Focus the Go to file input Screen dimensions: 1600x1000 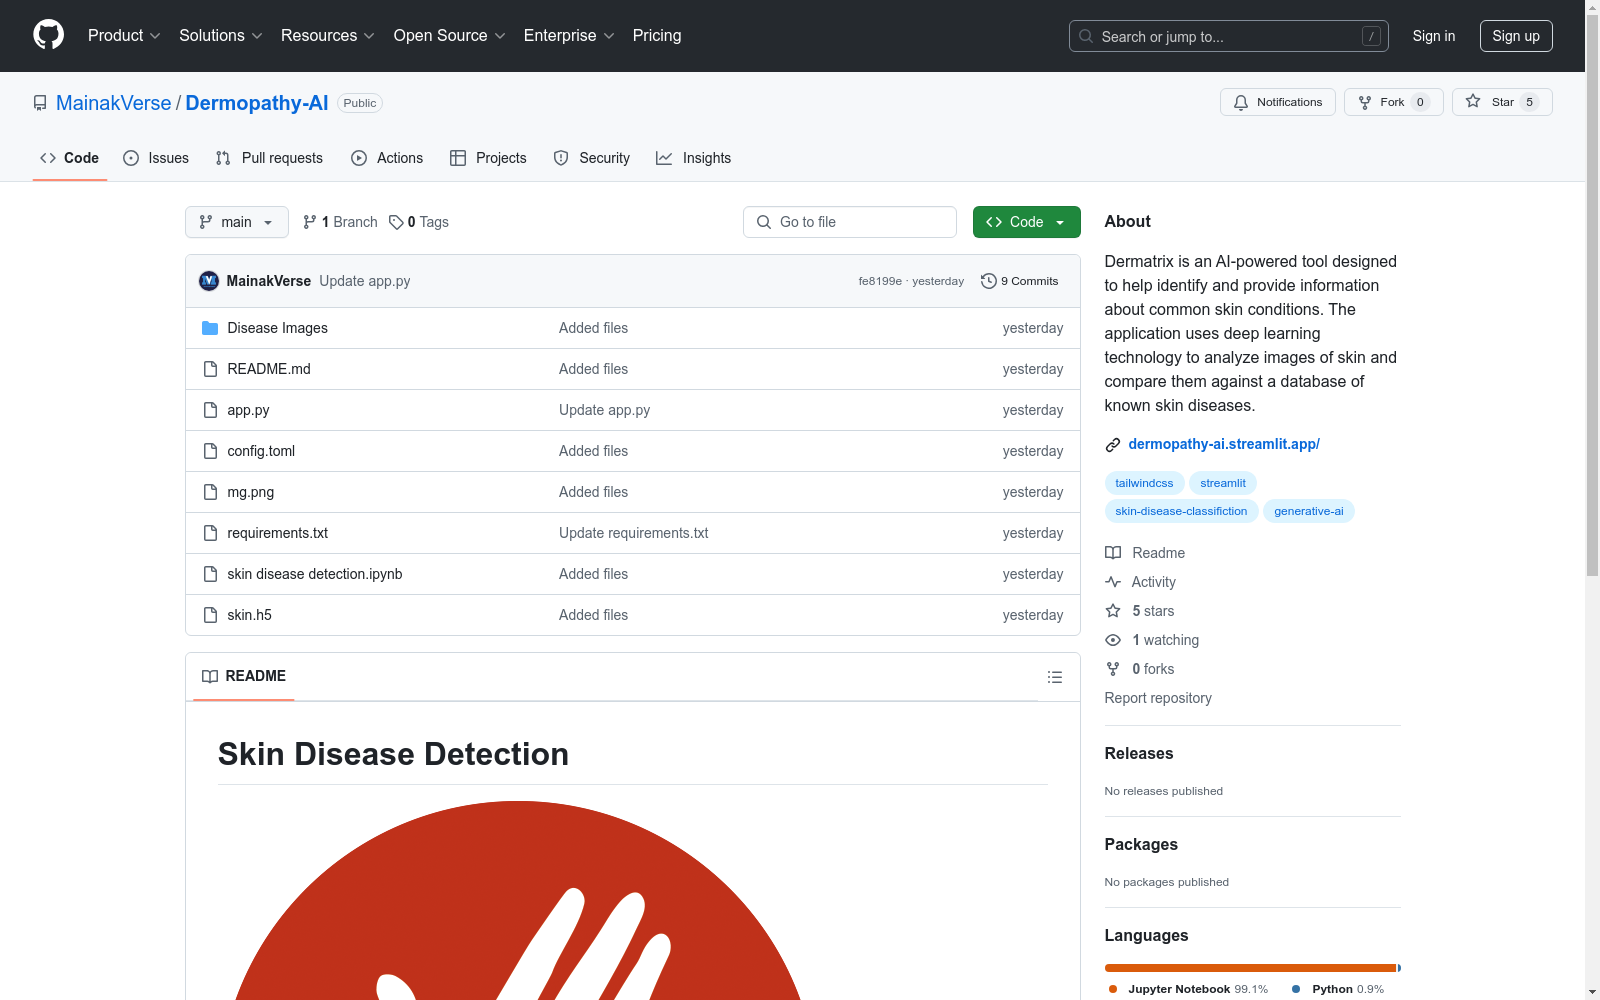[850, 222]
